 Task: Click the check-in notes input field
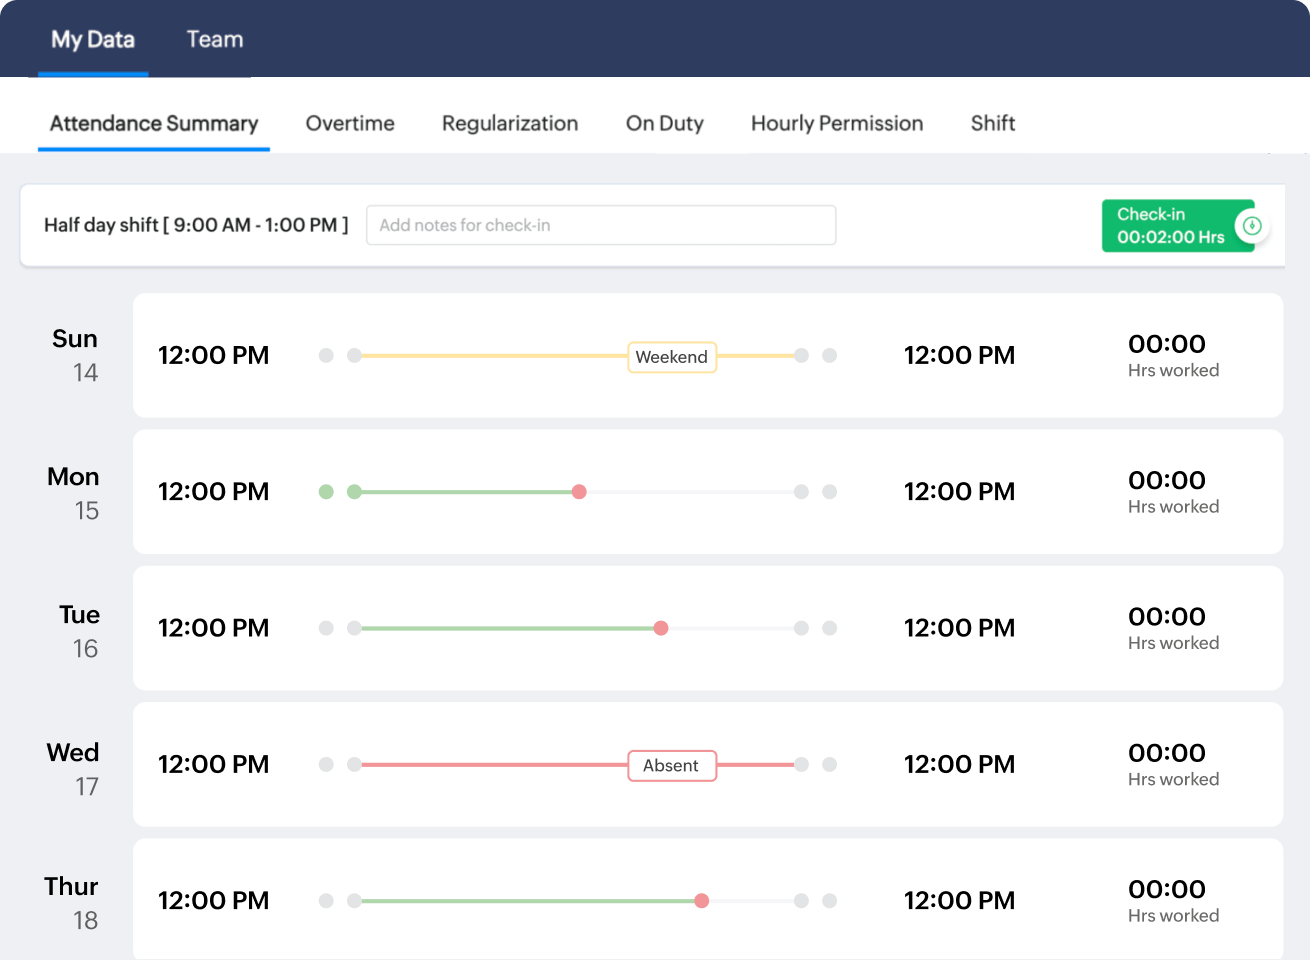click(601, 225)
